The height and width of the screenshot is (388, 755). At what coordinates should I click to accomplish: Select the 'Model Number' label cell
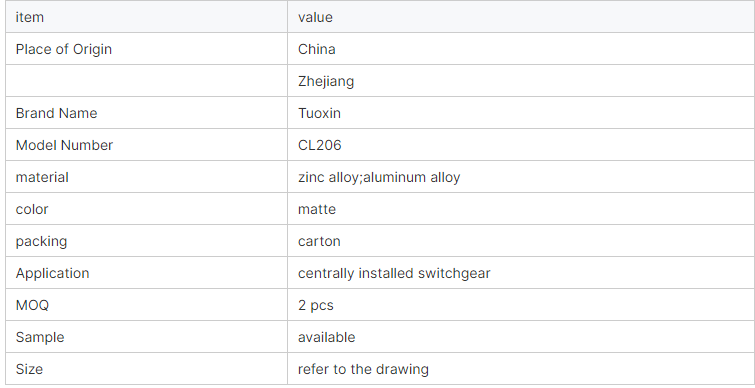(146, 145)
